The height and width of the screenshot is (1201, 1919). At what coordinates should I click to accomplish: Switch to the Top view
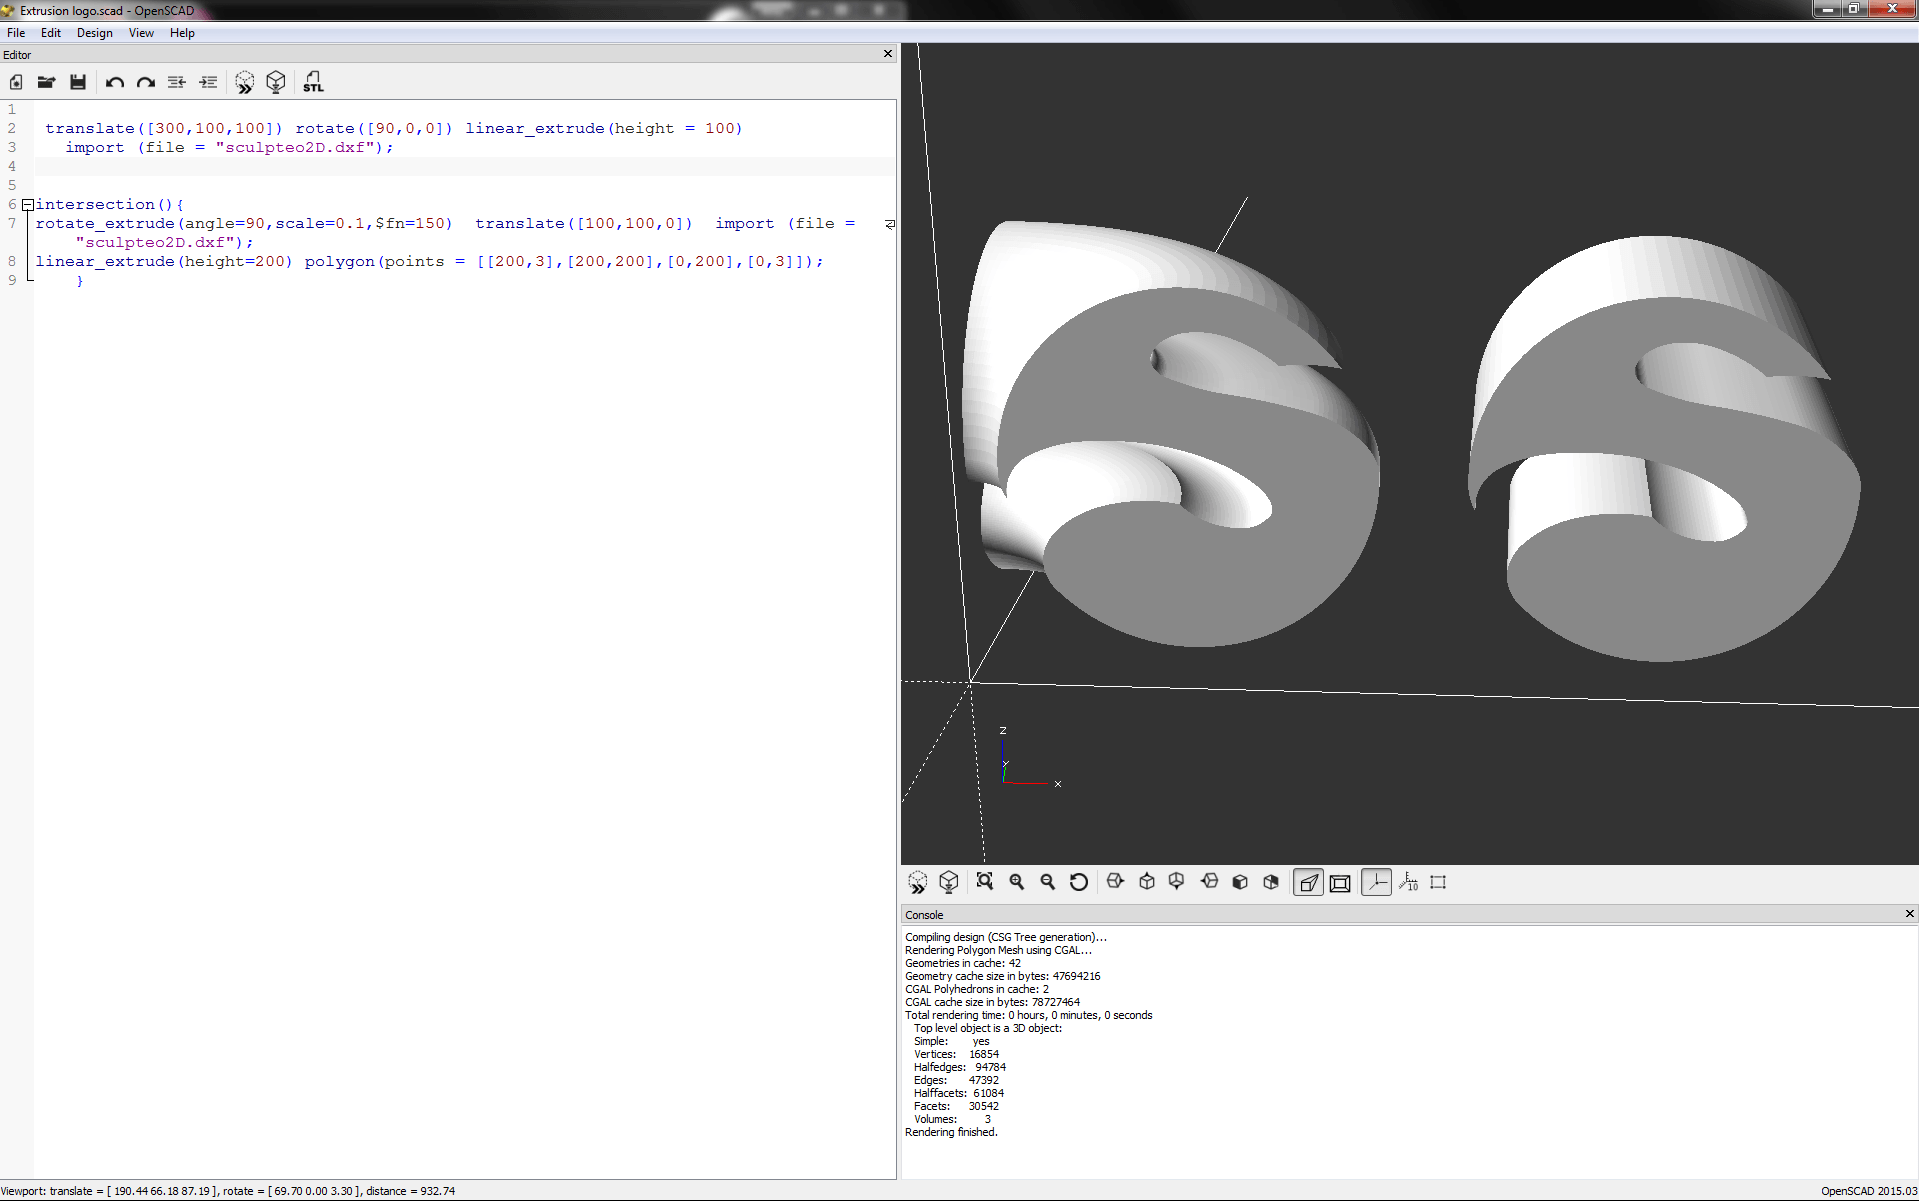[1147, 882]
